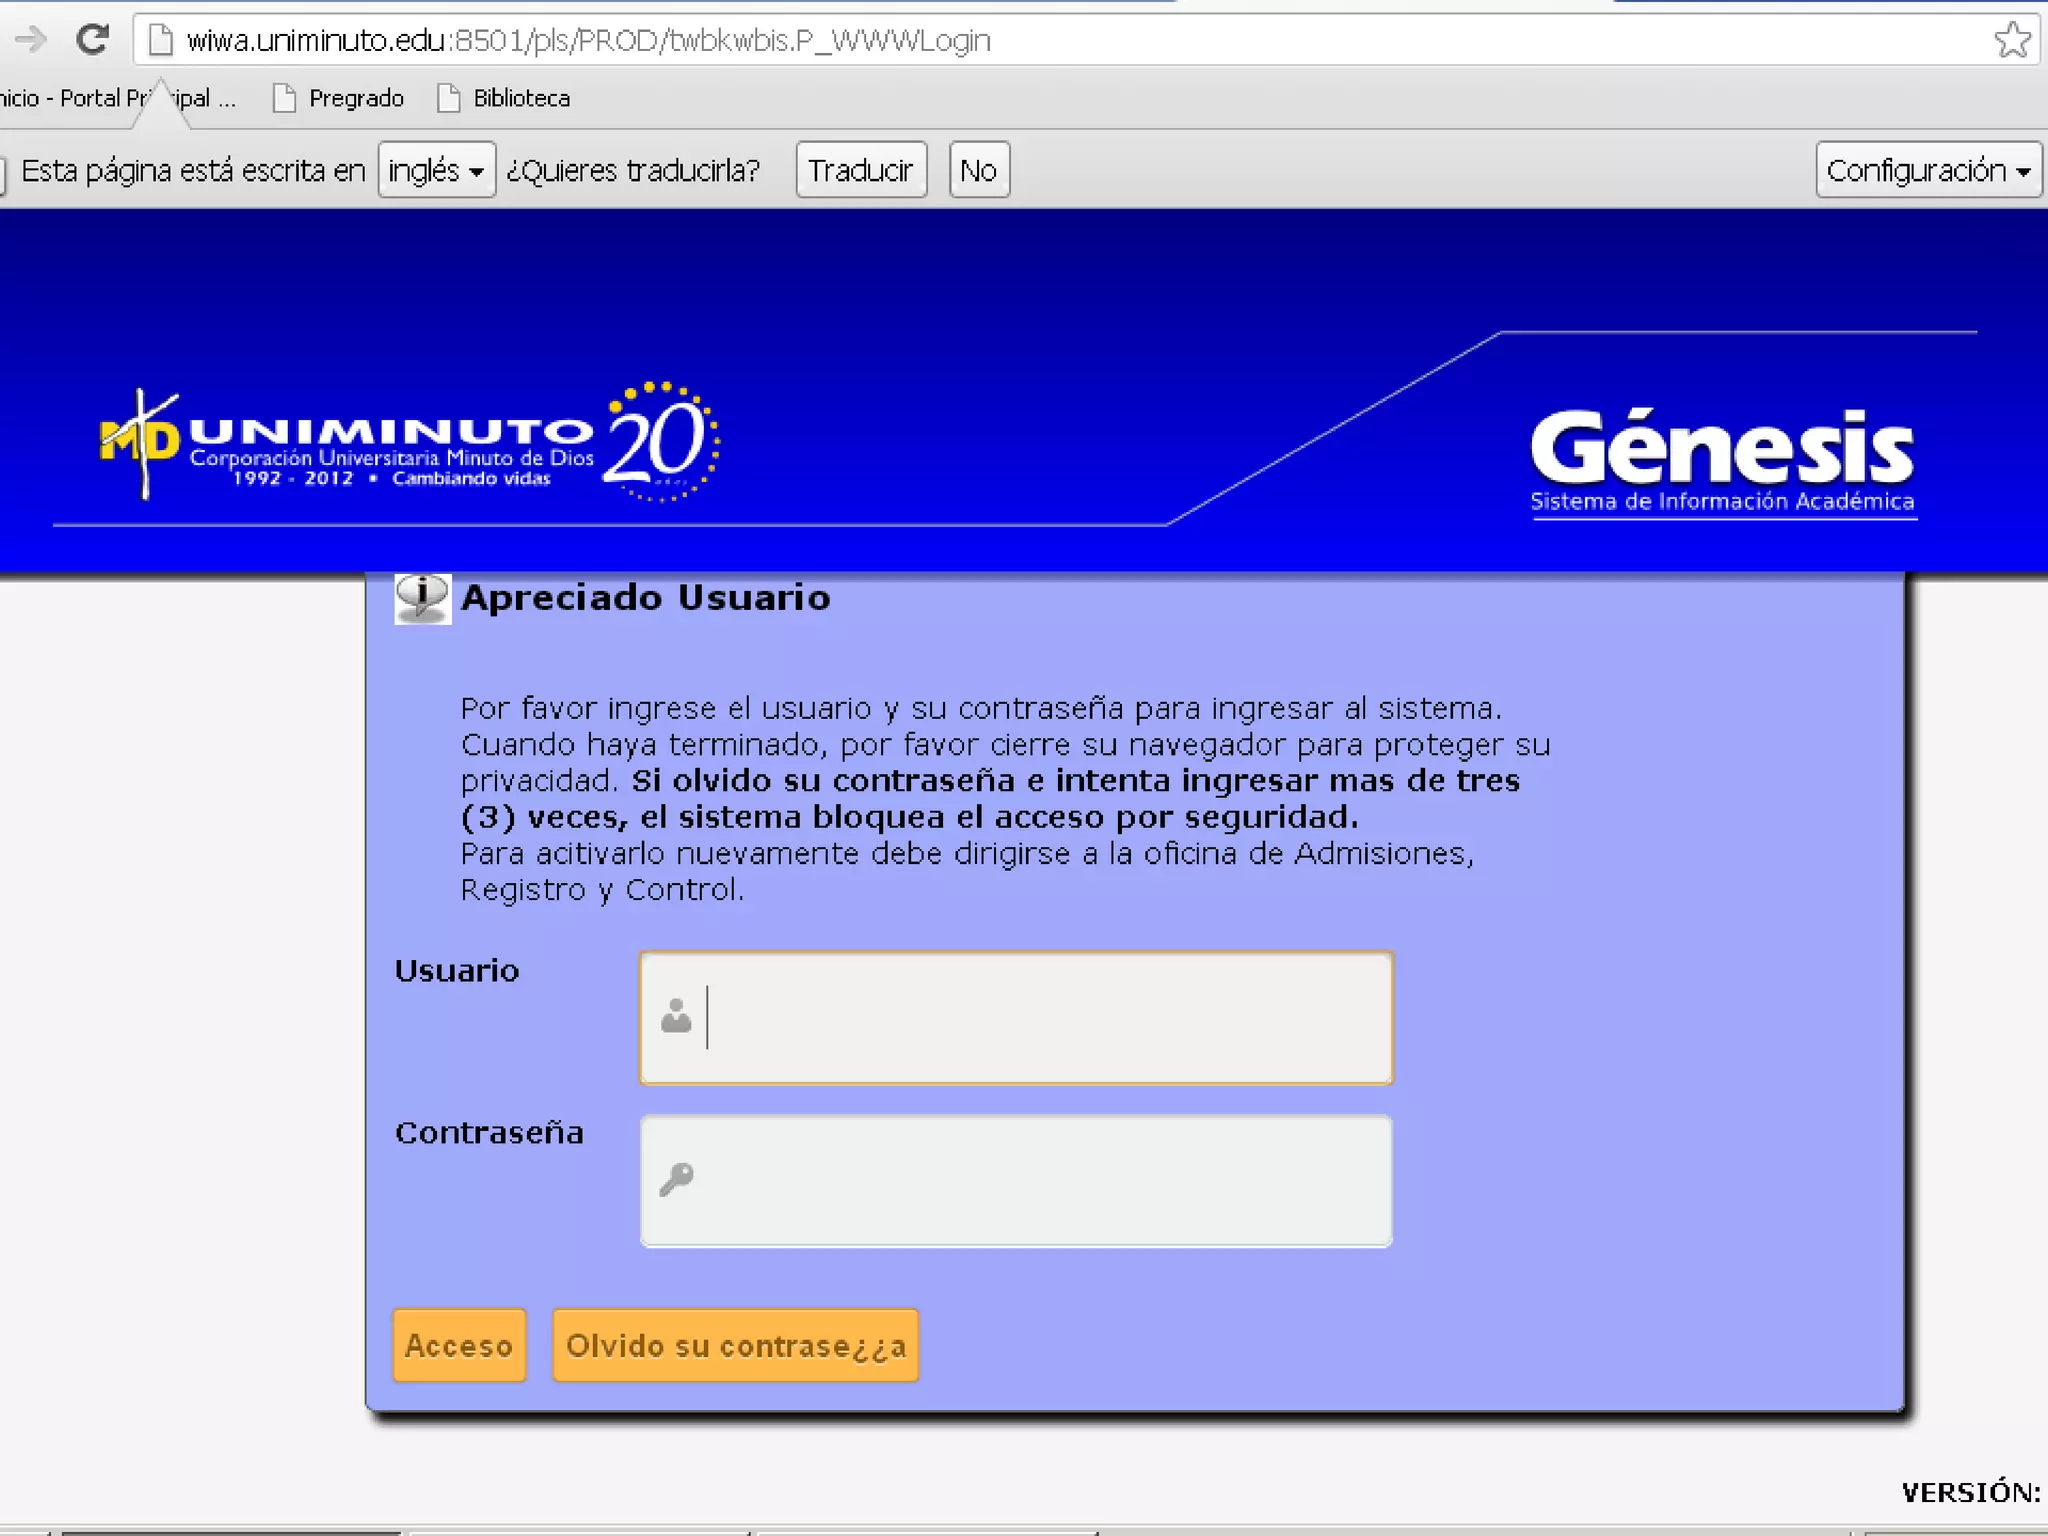The image size is (2048, 1536).
Task: Click the key icon in Contraseña field
Action: 676,1179
